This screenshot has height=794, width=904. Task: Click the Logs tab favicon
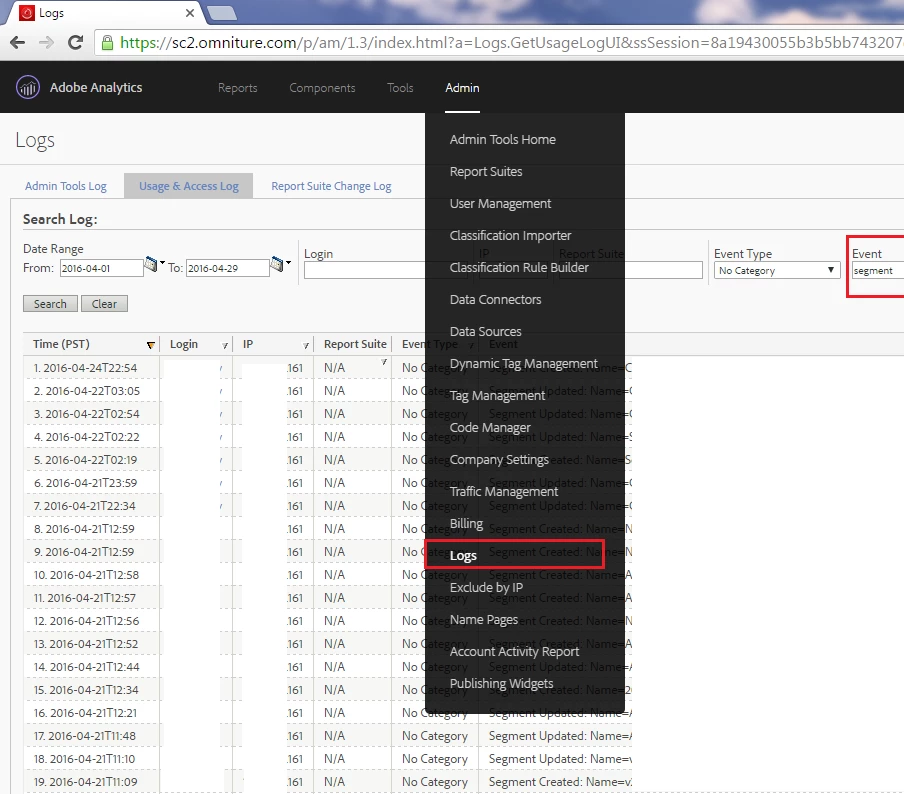click(27, 13)
